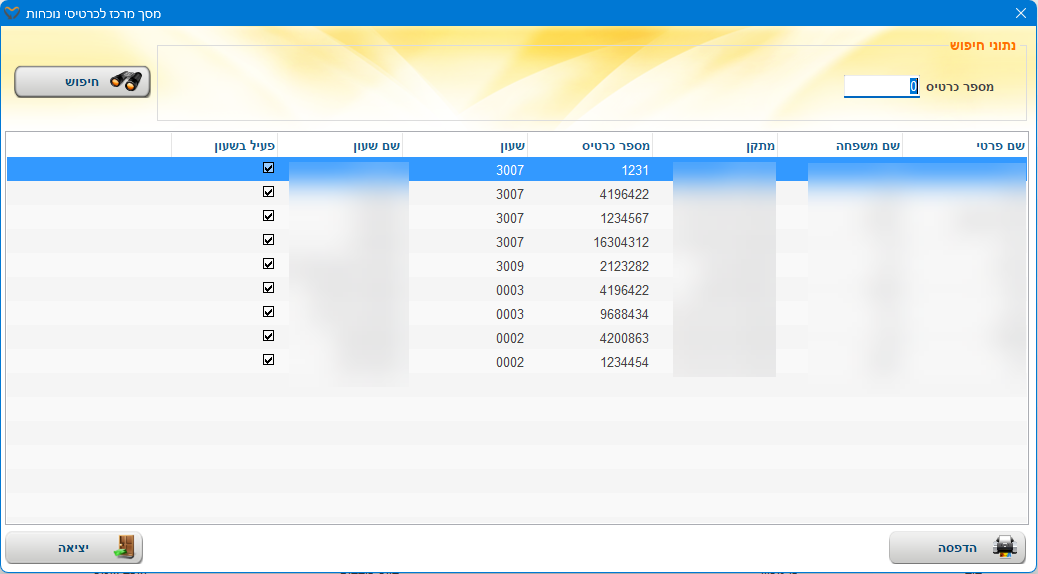Viewport: 1038px width, 574px height.
Task: Uncheck active checkbox for card 1231
Action: [x=268, y=169]
